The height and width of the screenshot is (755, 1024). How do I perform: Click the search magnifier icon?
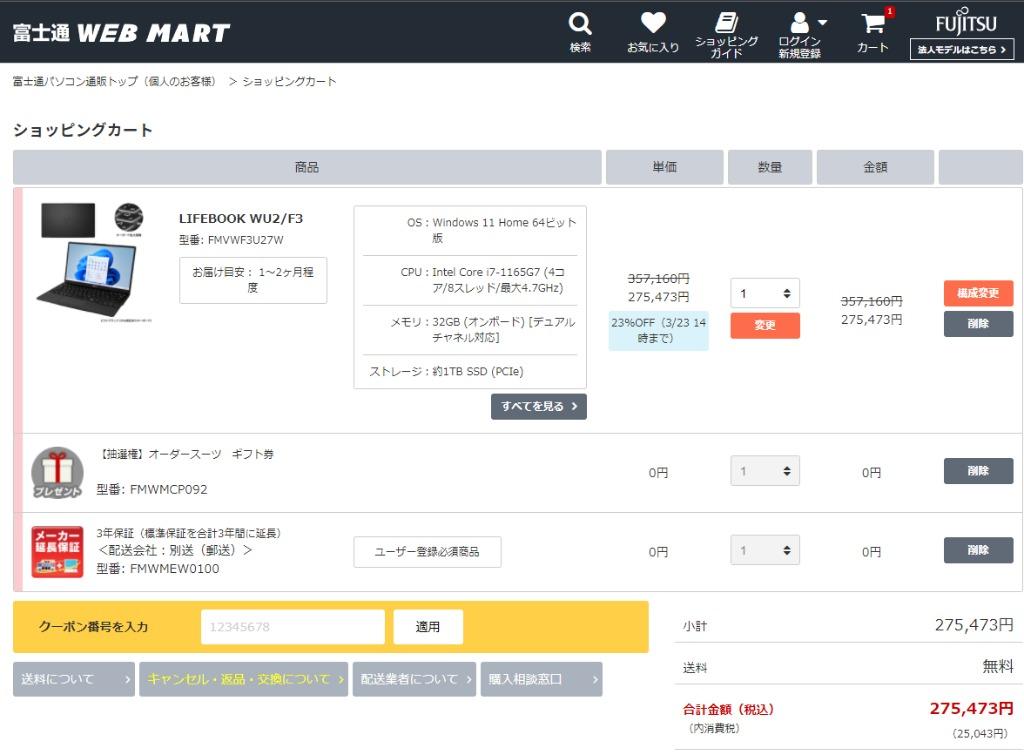click(x=580, y=23)
